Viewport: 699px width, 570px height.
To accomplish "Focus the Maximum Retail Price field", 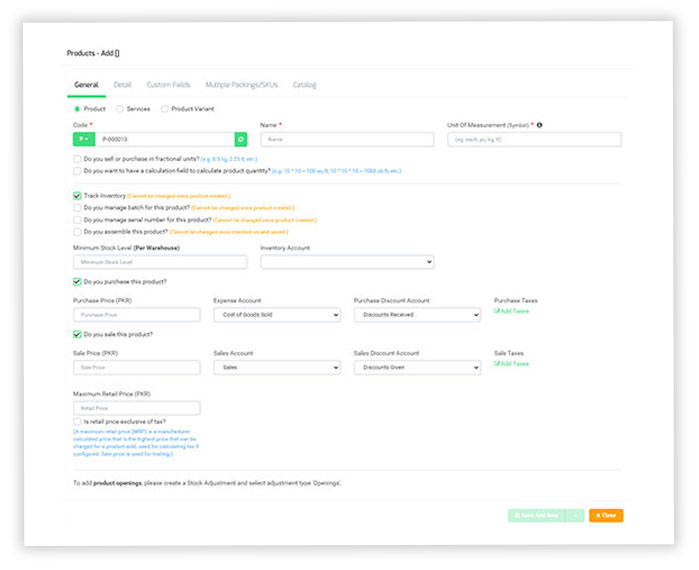I will pos(136,408).
